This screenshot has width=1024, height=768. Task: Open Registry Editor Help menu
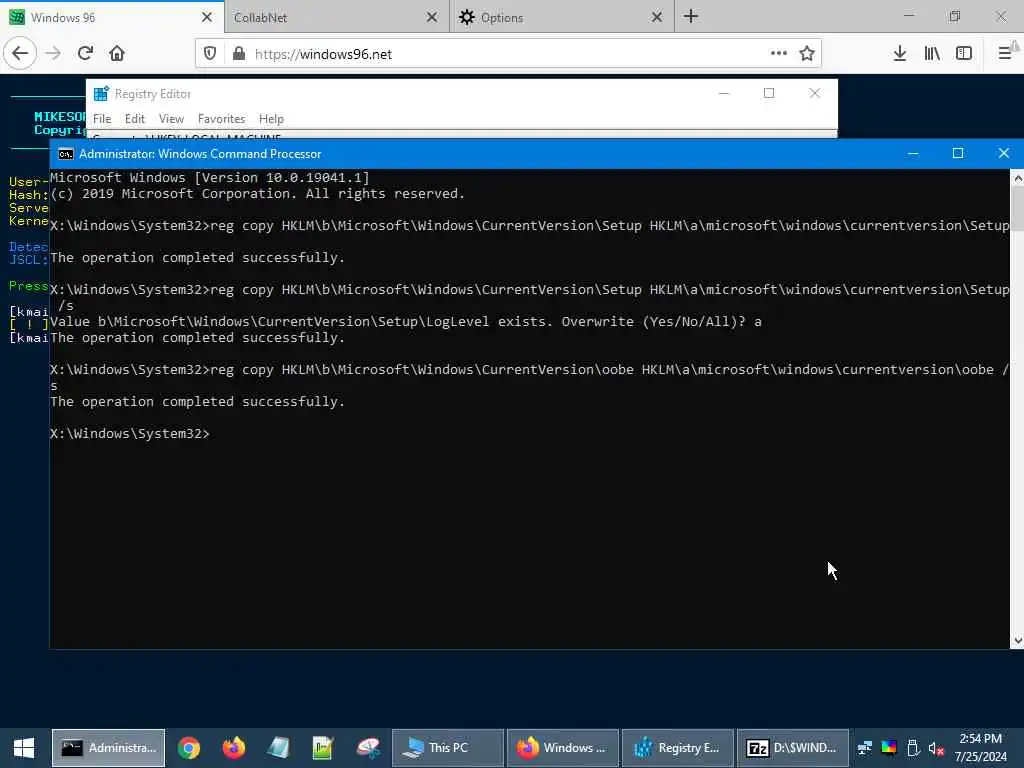point(271,119)
